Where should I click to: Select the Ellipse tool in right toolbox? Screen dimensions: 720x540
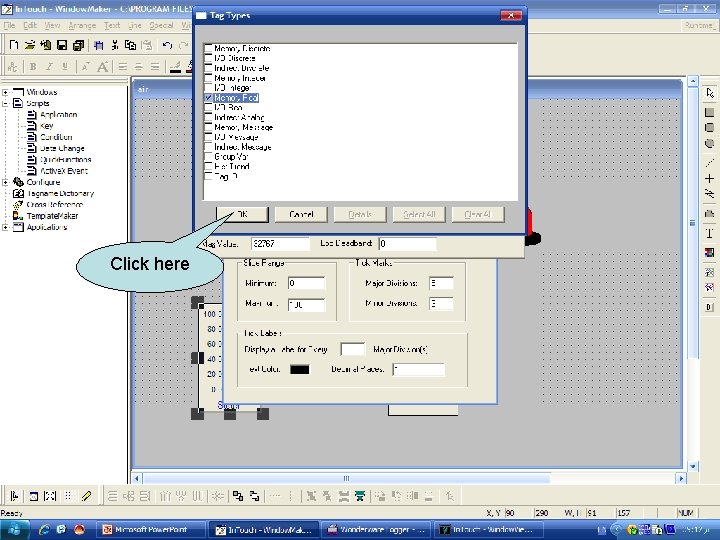coord(709,143)
